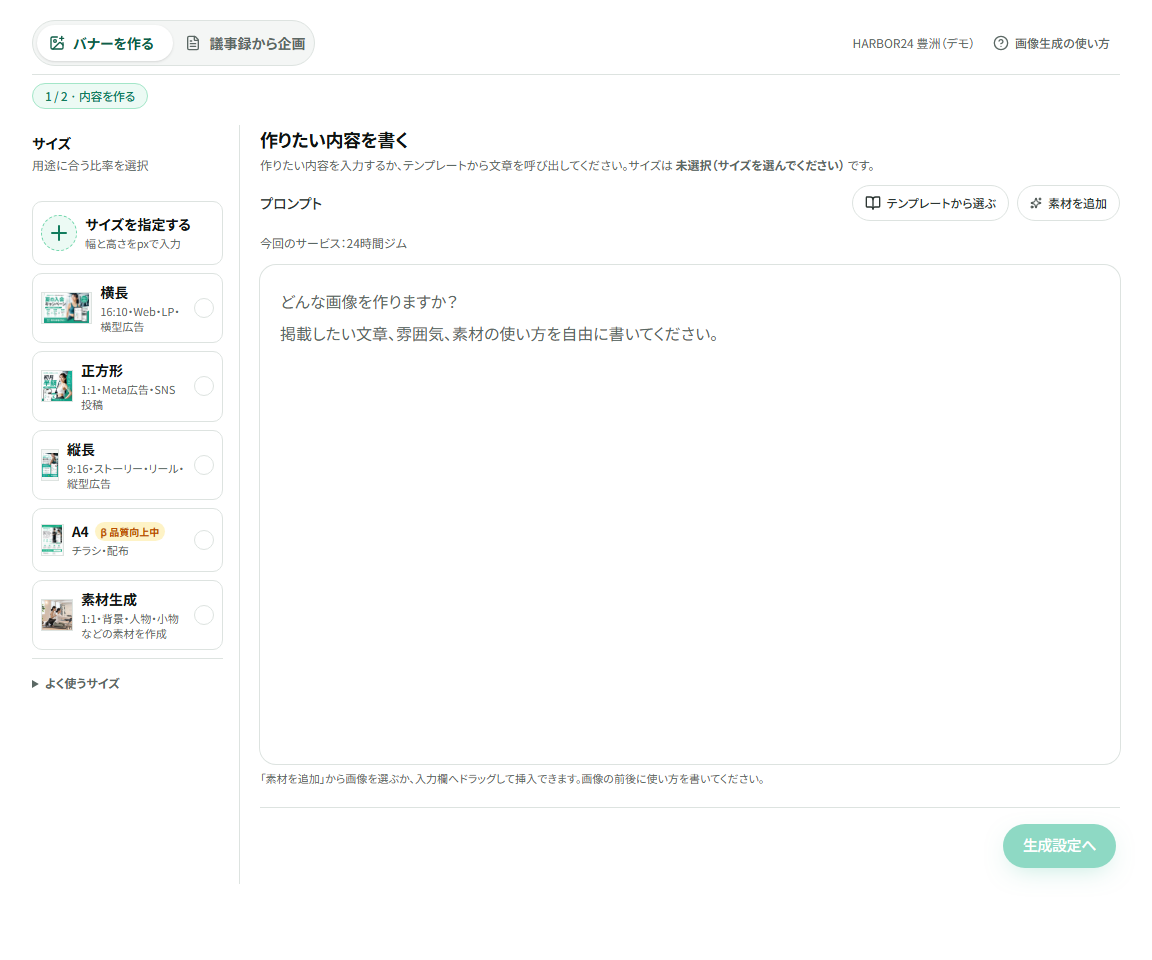Click the 1/2・内容を作る step badge
This screenshot has width=1152, height=960.
[90, 96]
